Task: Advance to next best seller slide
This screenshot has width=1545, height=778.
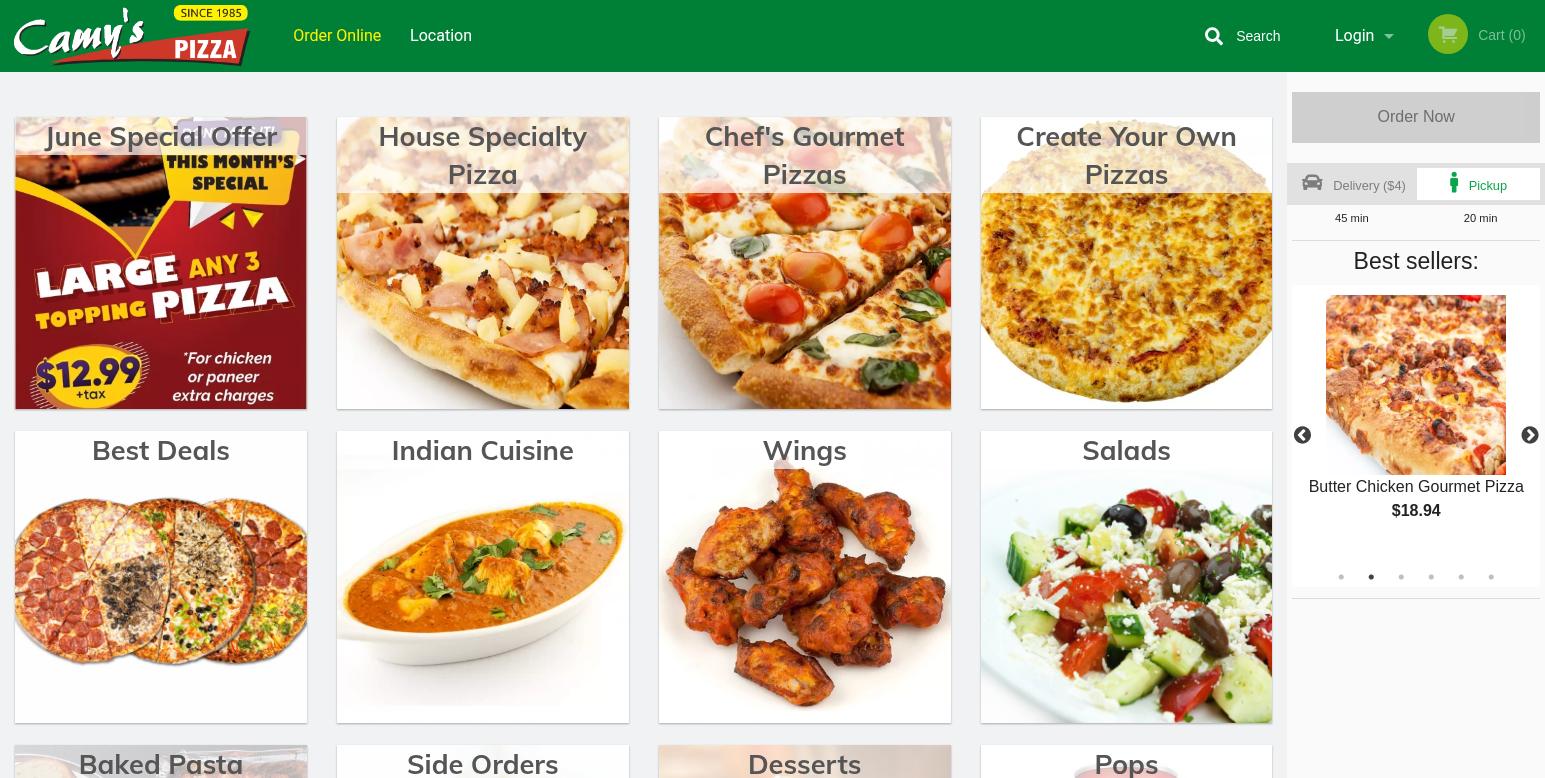Action: (1530, 435)
